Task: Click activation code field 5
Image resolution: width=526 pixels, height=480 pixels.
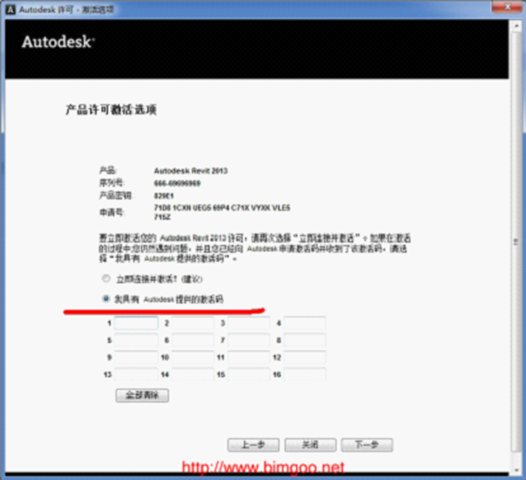Action: click(136, 340)
